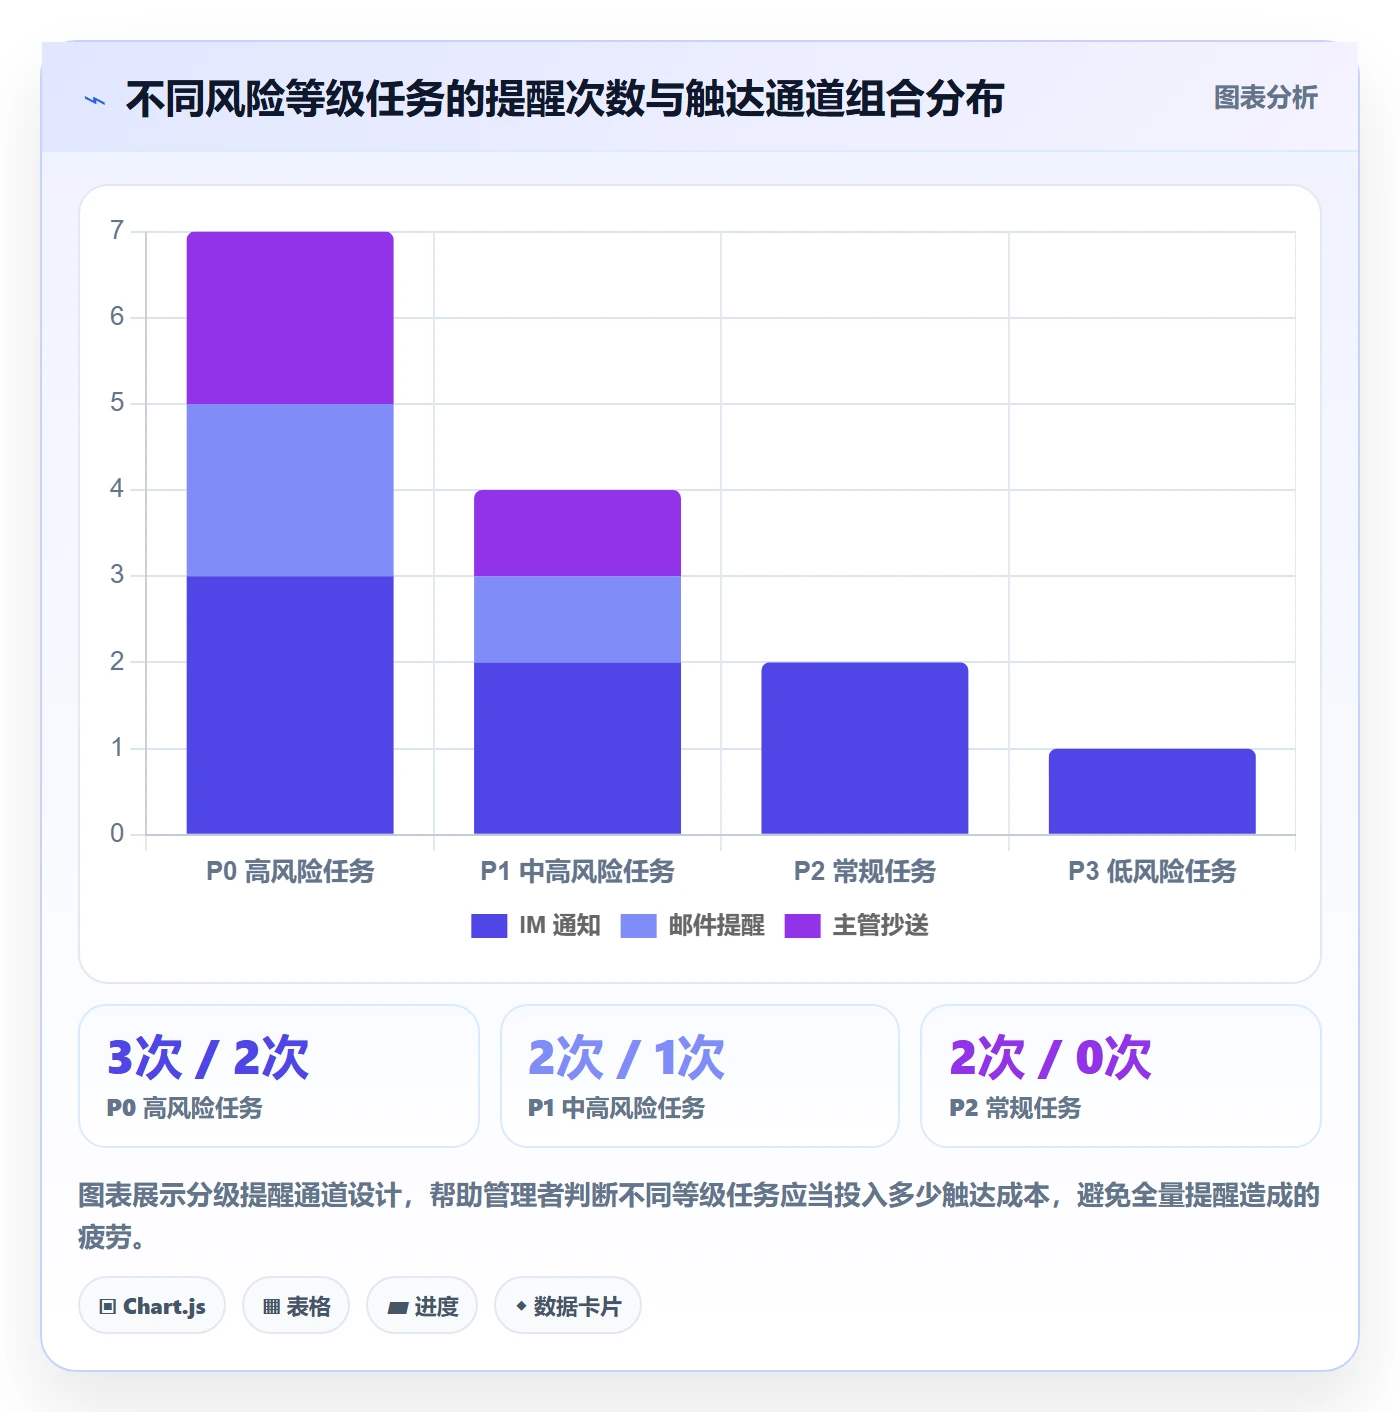This screenshot has width=1400, height=1412.
Task: Select the 2次 / 0次 stat card value
Action: click(x=1050, y=1058)
